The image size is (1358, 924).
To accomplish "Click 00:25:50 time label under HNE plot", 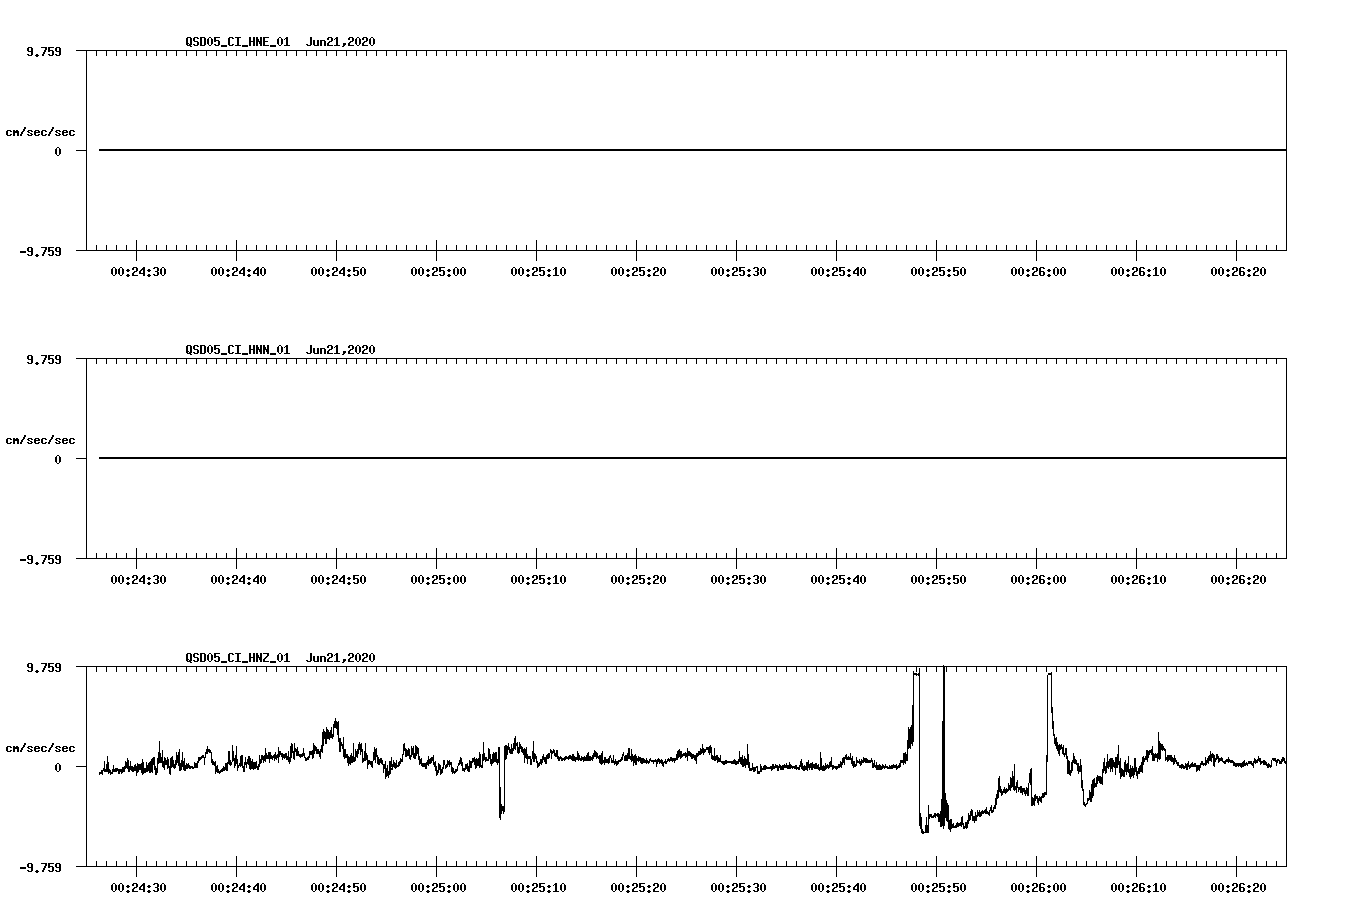I will point(938,272).
